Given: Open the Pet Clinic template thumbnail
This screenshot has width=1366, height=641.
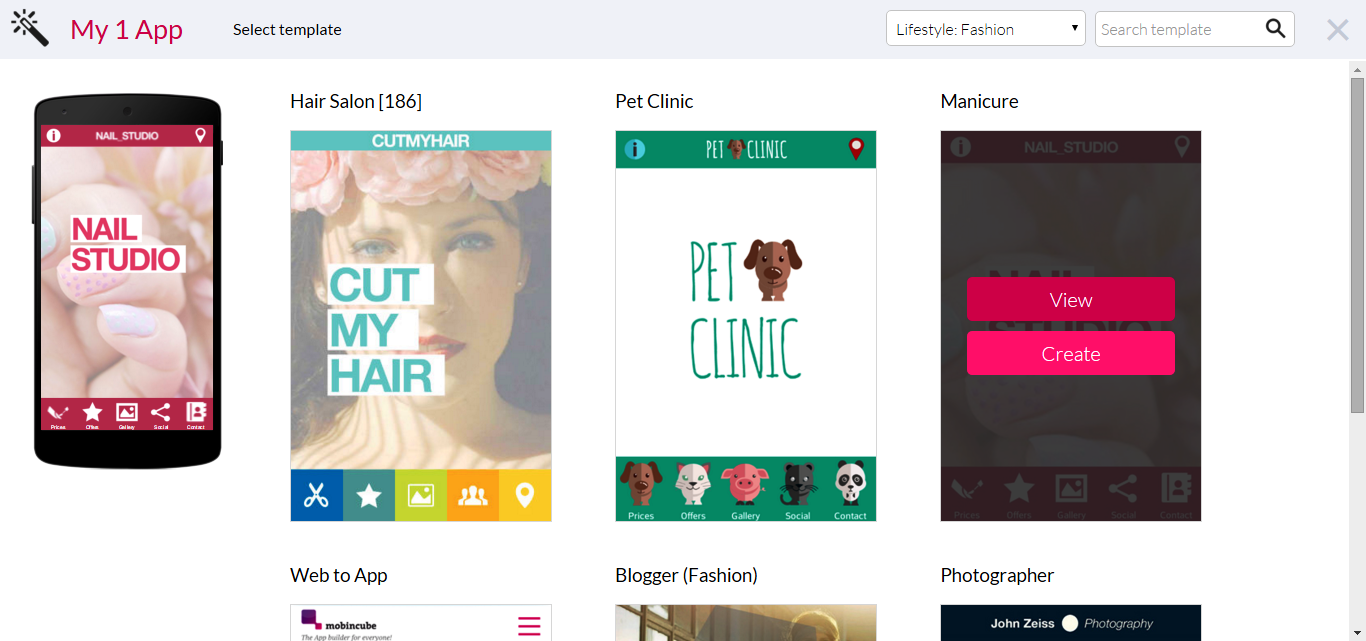Looking at the screenshot, I should point(746,326).
